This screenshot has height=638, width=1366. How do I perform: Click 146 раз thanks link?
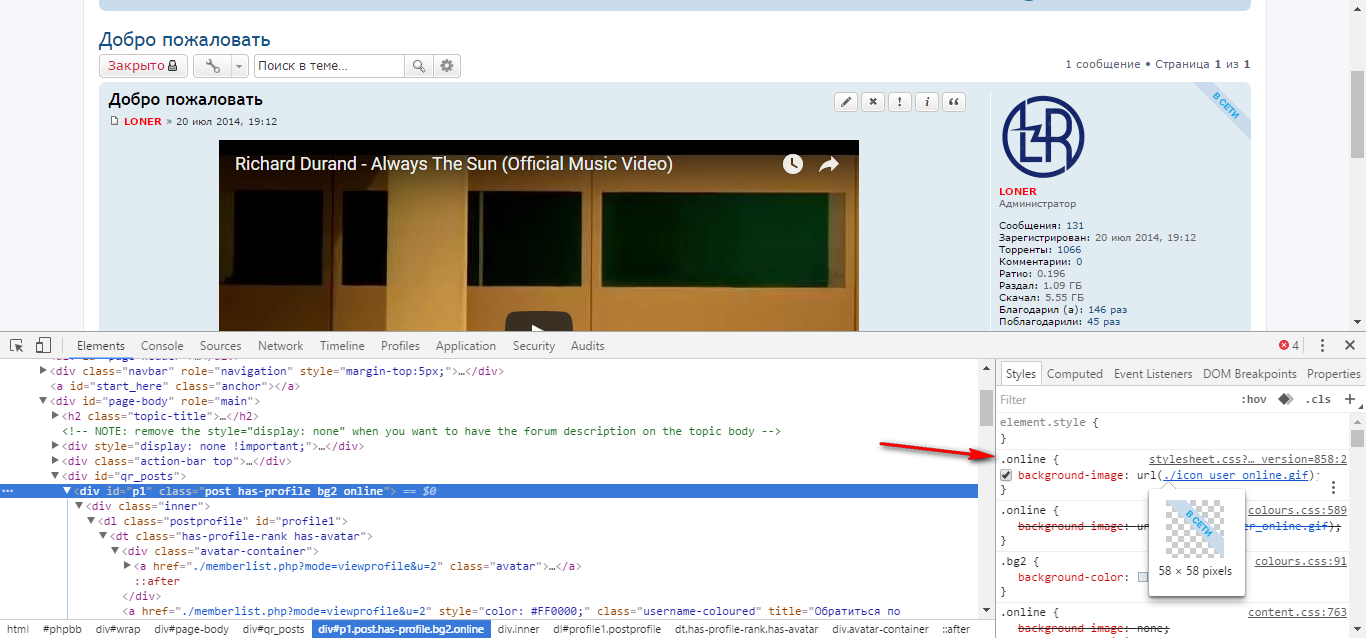1108,310
